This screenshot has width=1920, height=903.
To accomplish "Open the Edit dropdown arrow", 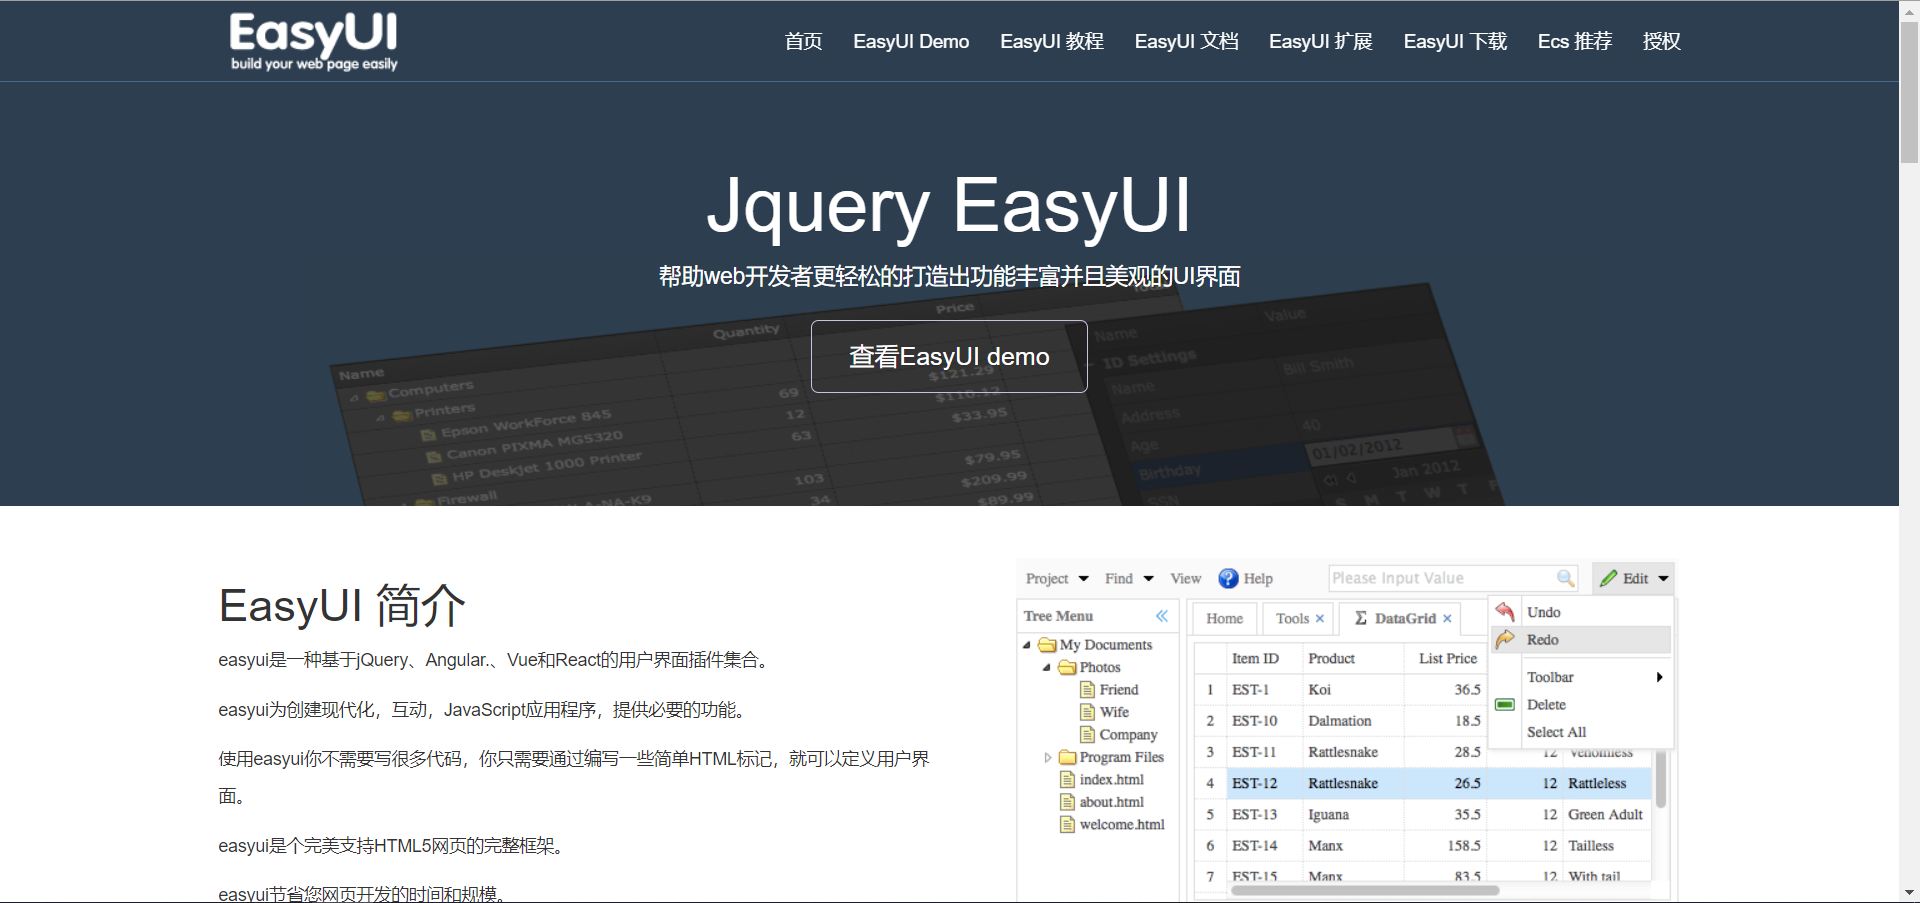I will tap(1664, 578).
